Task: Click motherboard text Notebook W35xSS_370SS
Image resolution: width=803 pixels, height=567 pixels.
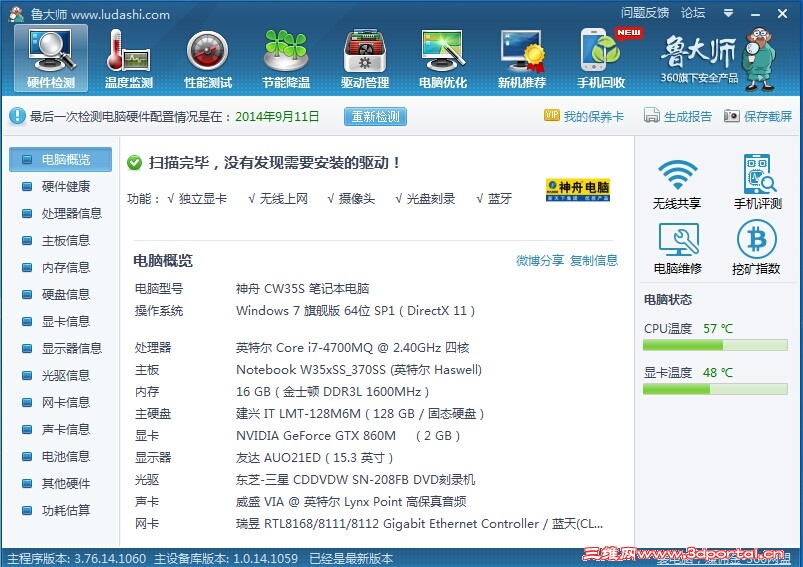Action: click(x=358, y=370)
